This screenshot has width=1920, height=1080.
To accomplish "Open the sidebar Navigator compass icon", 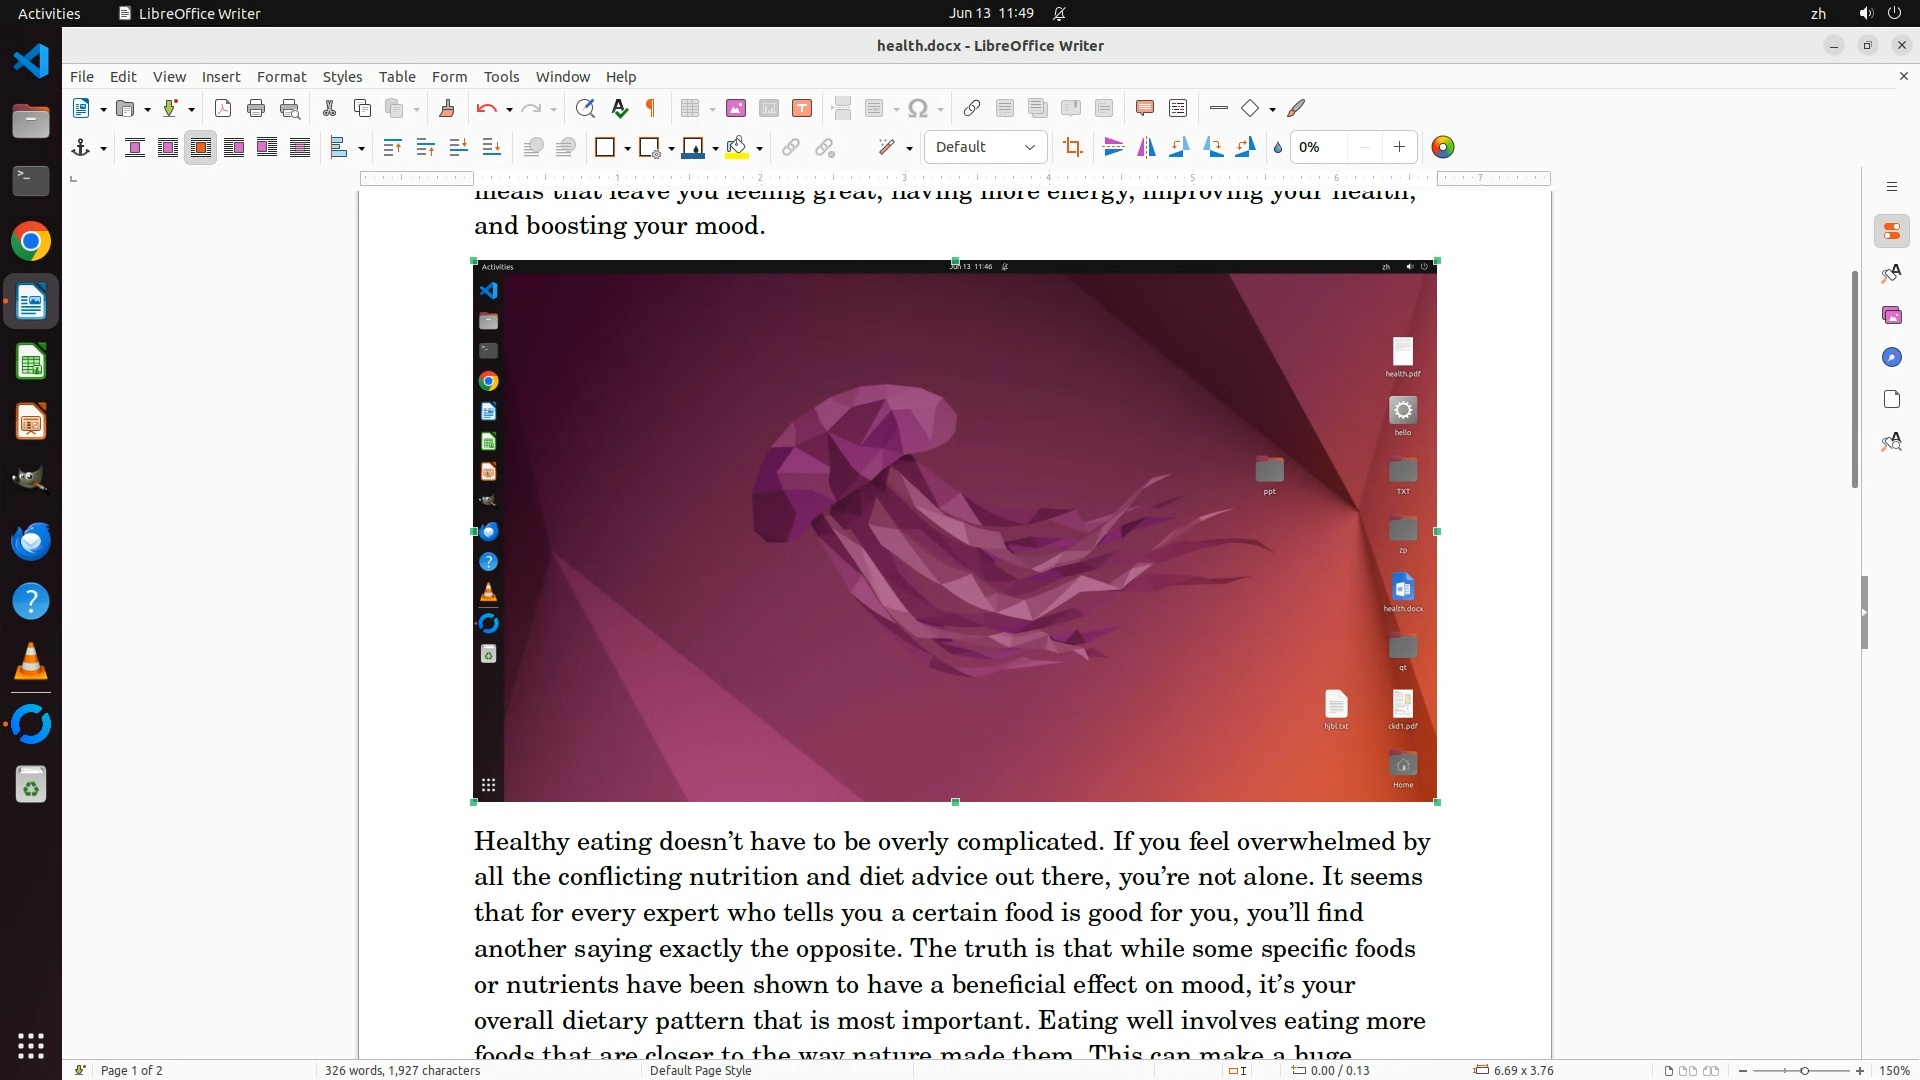I will tap(1891, 358).
